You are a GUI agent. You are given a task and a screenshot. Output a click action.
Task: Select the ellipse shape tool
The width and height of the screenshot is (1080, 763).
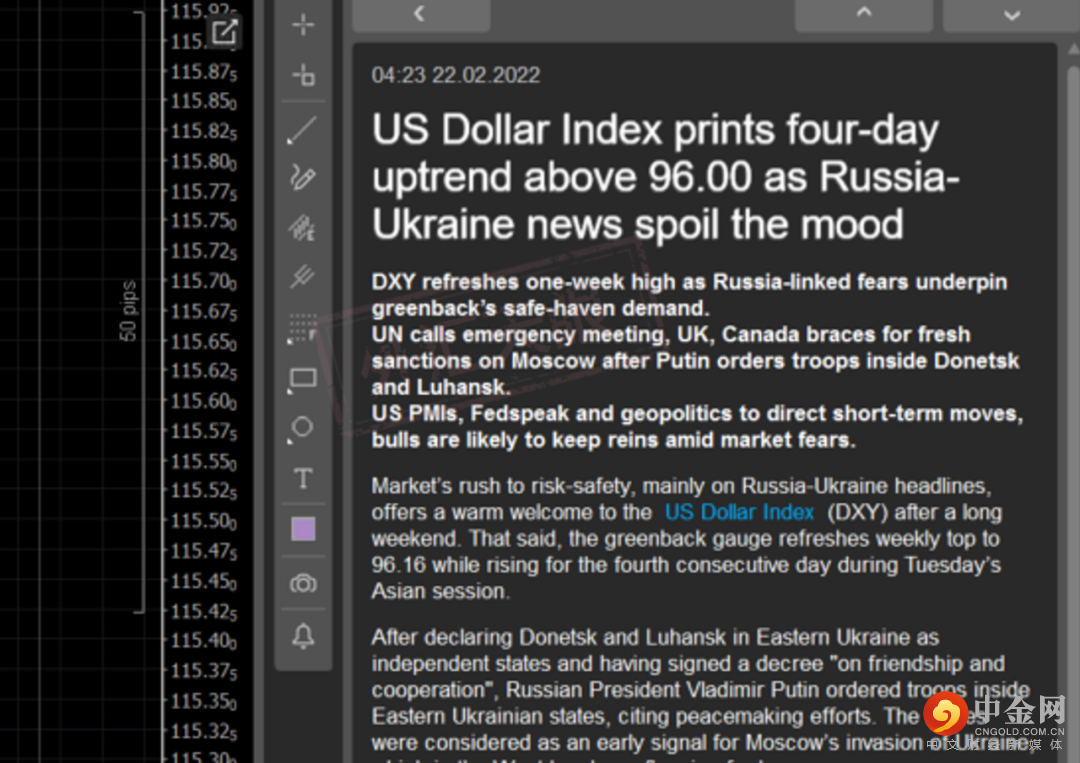[x=303, y=428]
